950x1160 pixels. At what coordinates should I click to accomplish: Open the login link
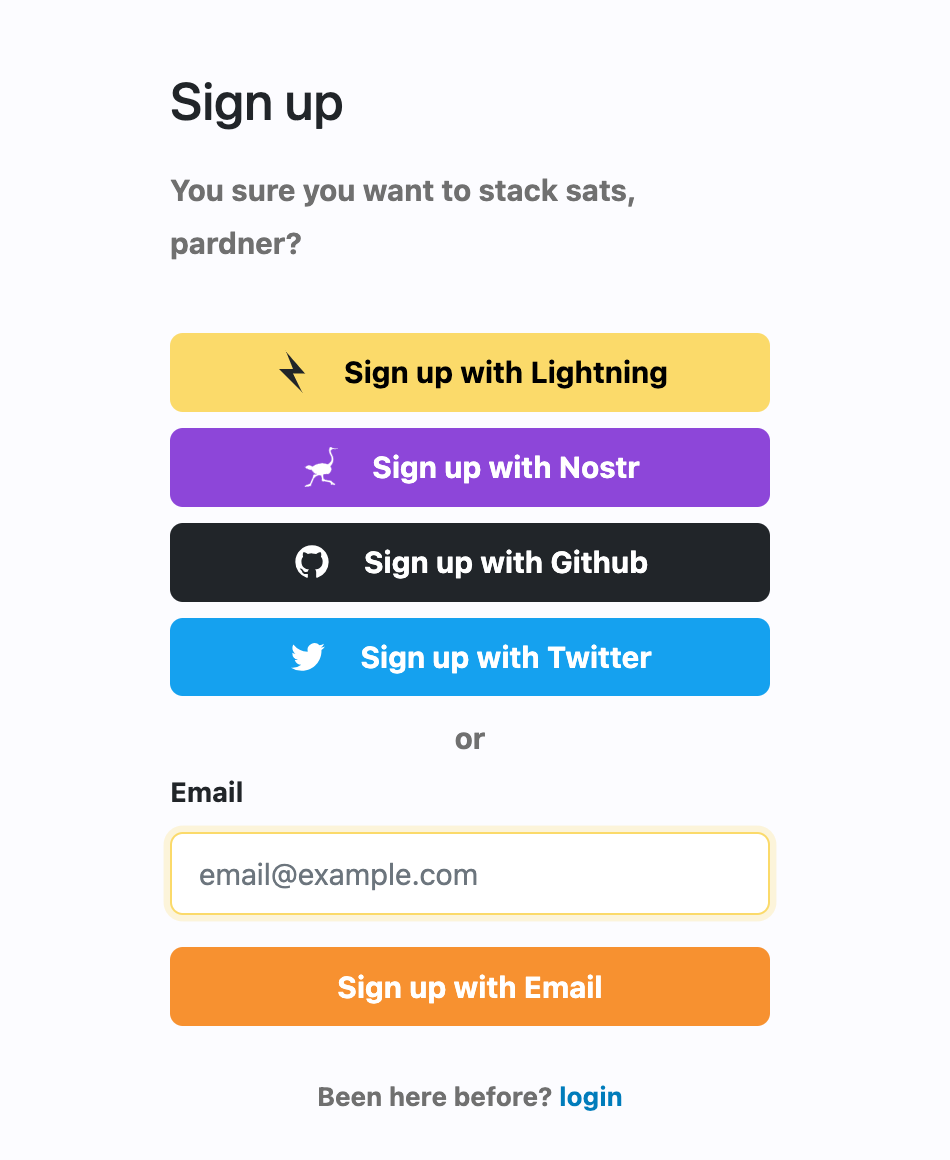tap(591, 1097)
